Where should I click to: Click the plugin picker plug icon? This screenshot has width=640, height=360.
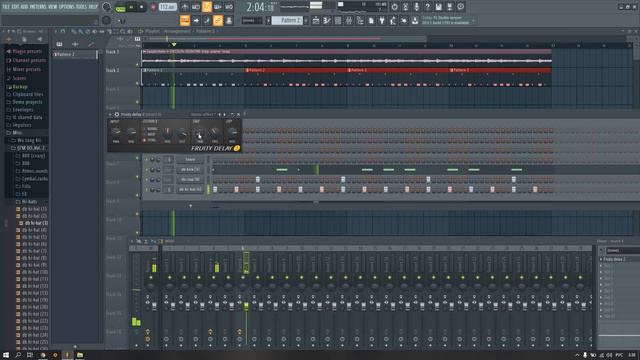click(382, 20)
